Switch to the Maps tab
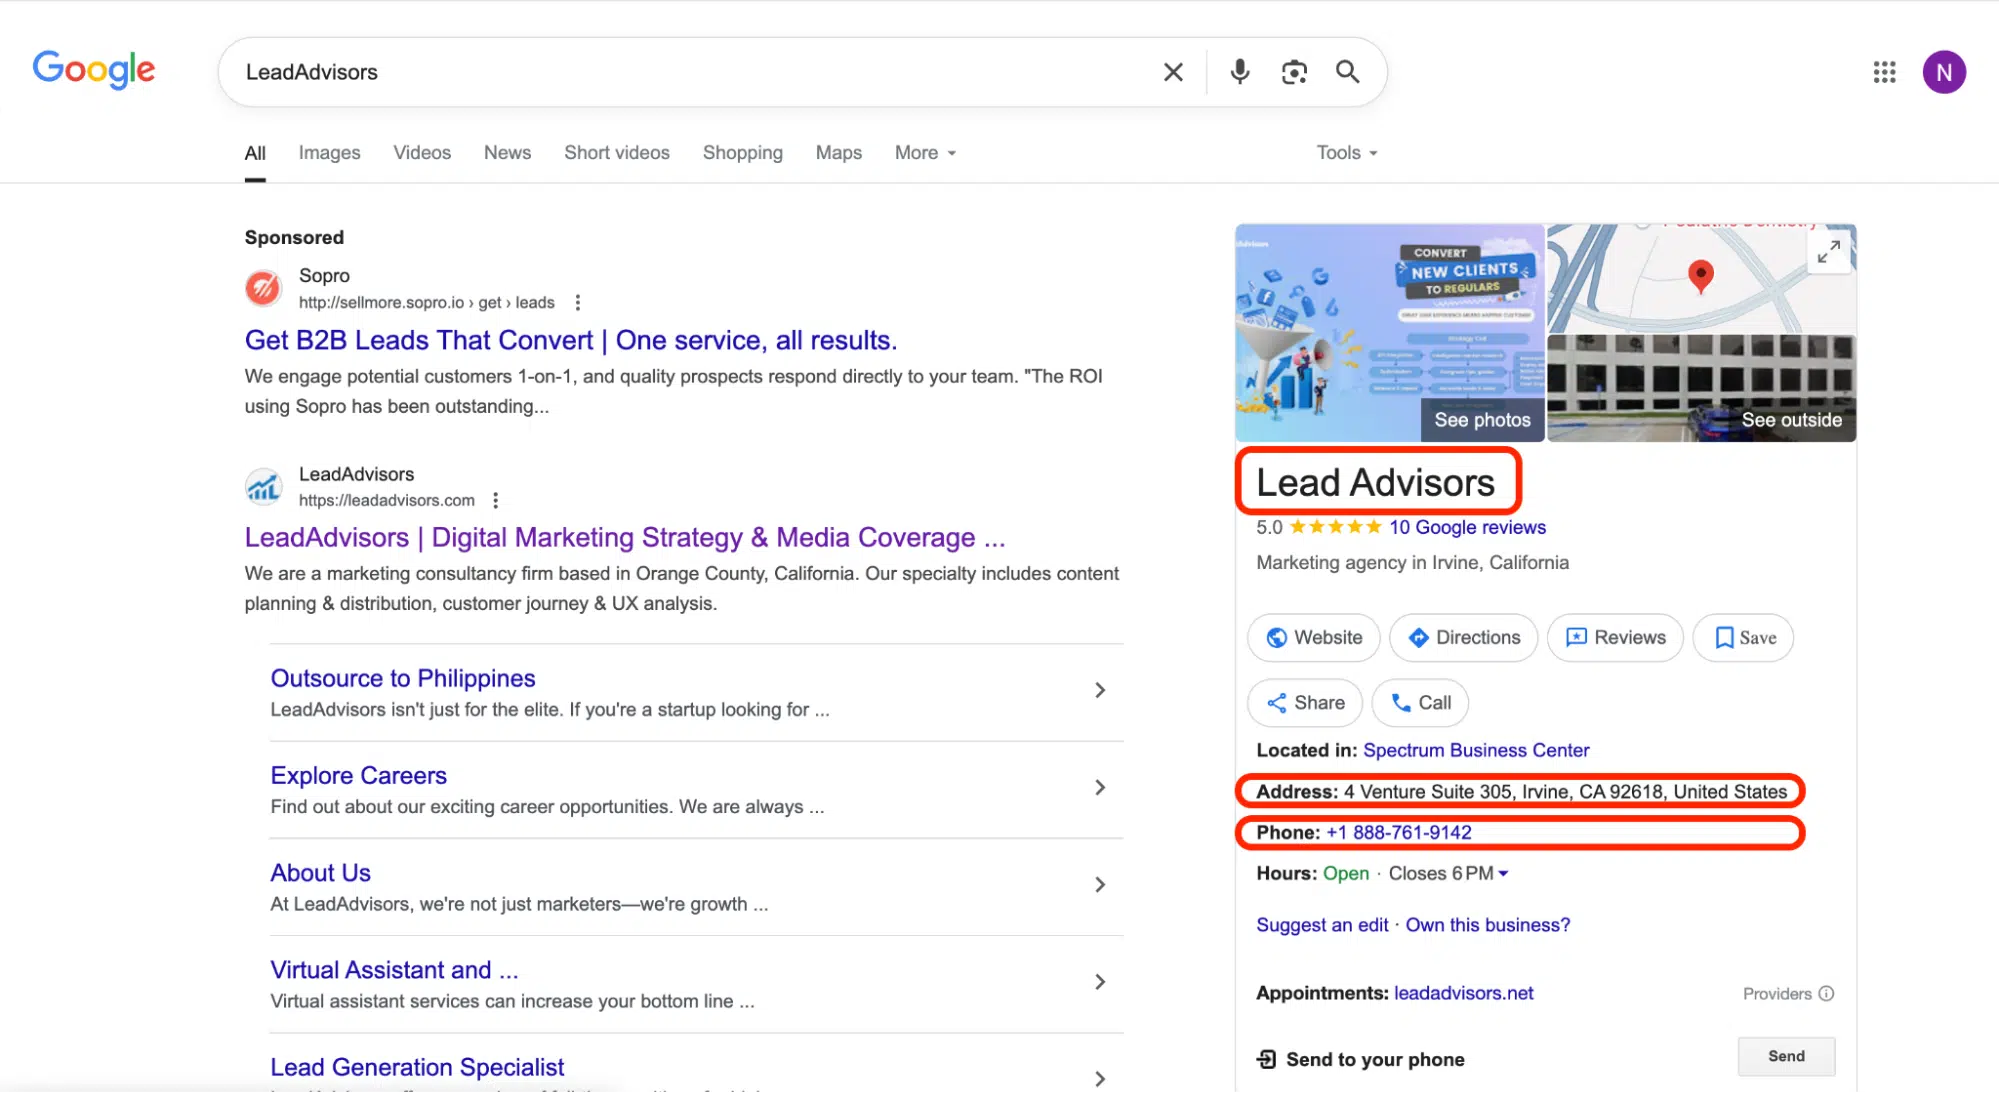 pos(838,152)
